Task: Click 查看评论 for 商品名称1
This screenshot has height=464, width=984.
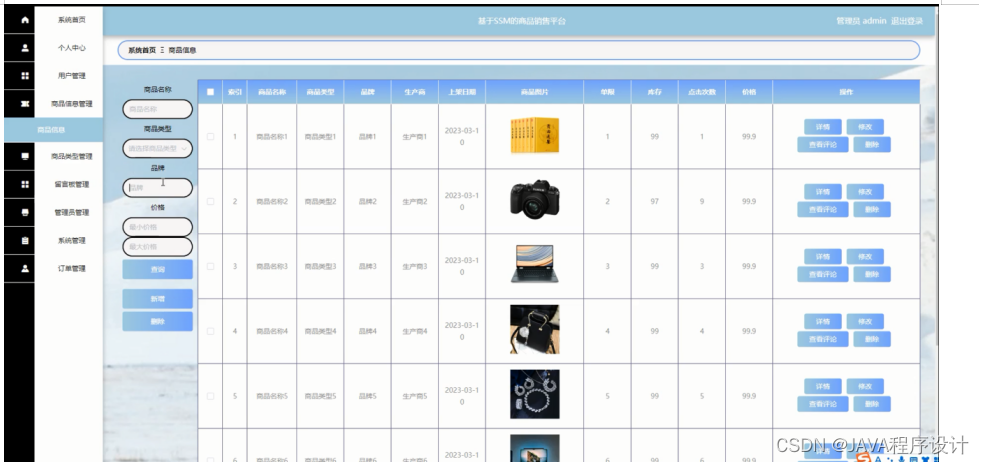Action: point(823,144)
